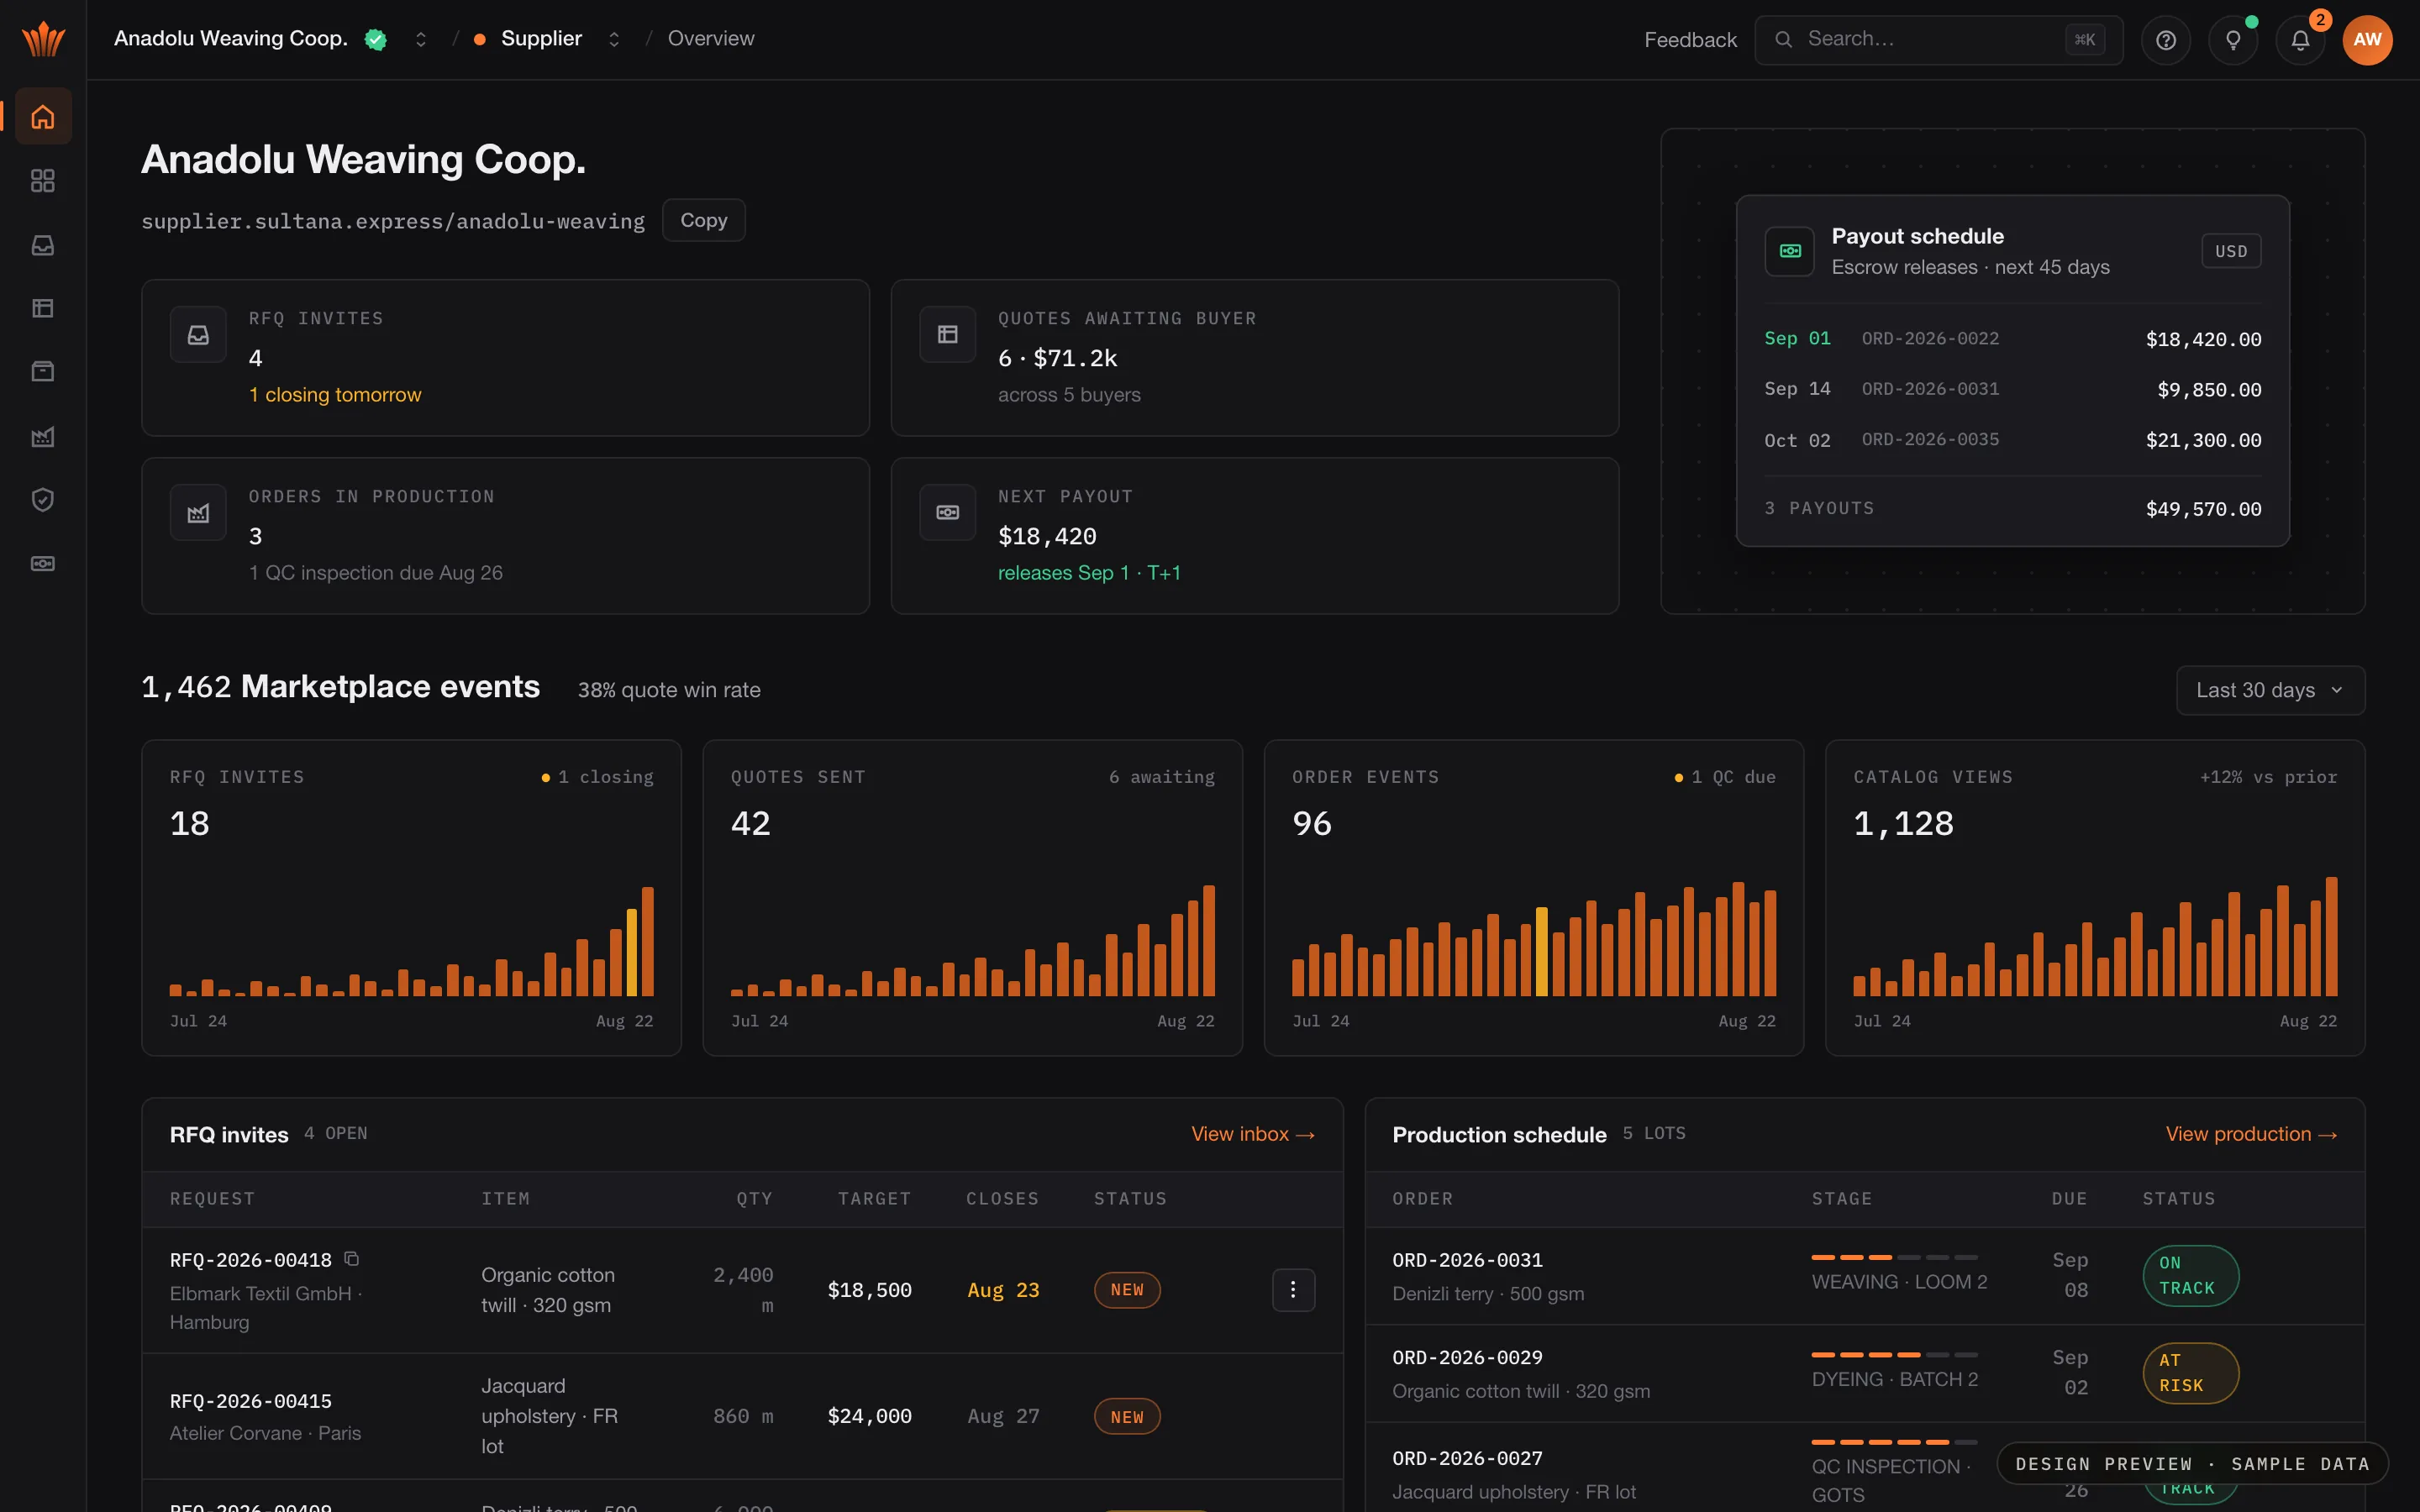Open the inbox tray icon in the sidebar
Screen dimensions: 2420x1512
[x=43, y=245]
